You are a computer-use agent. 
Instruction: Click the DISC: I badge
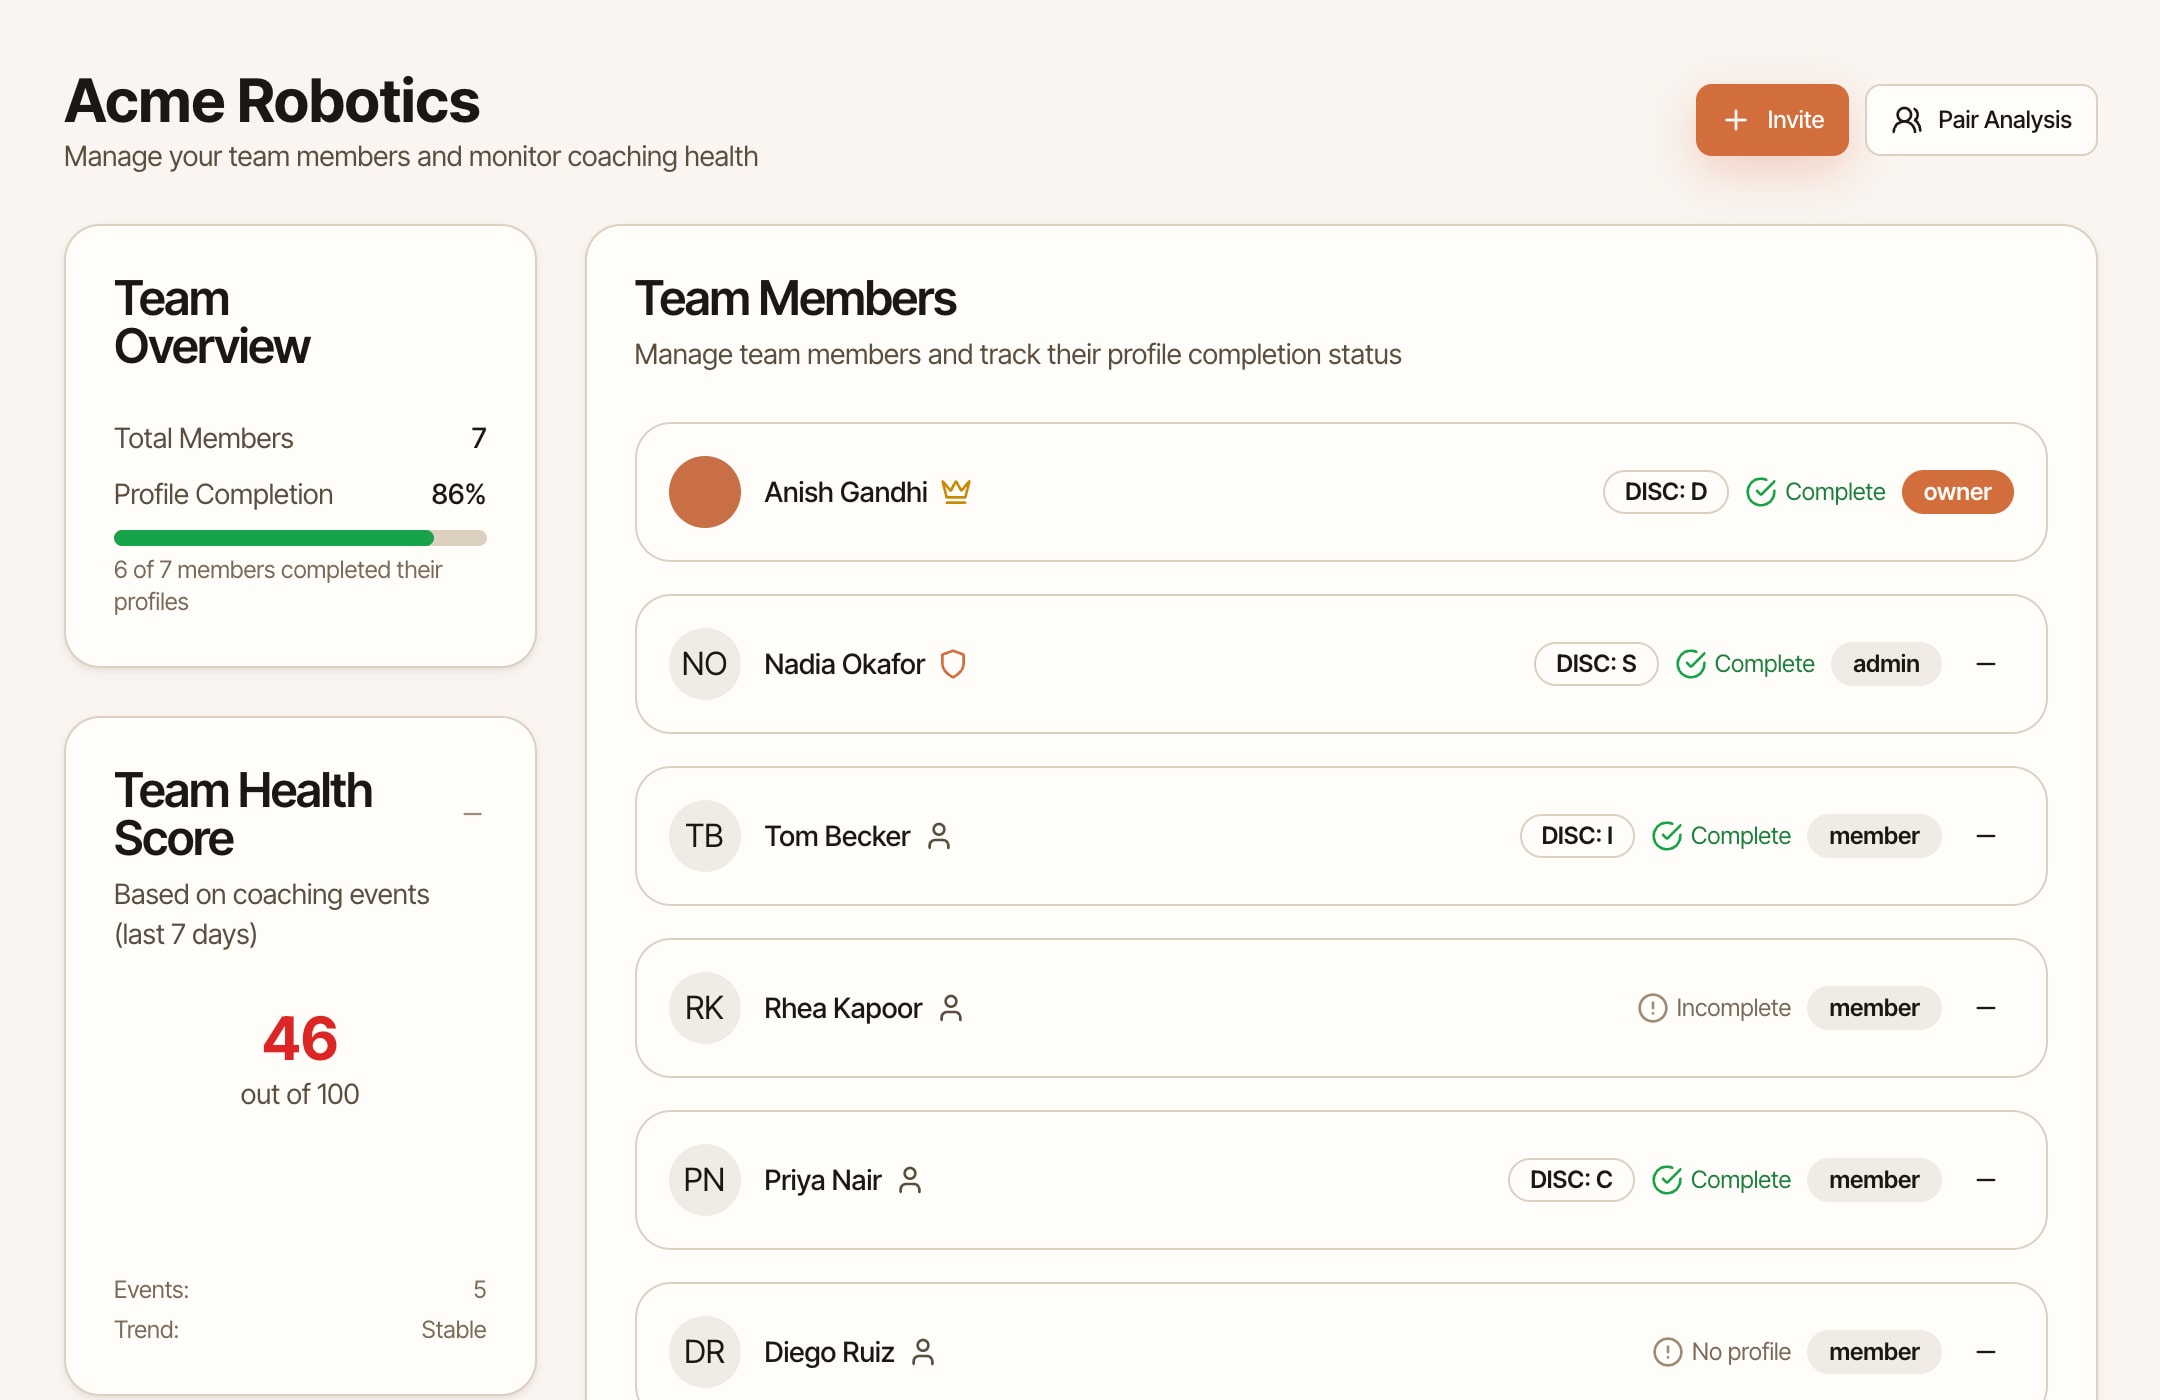(1577, 836)
